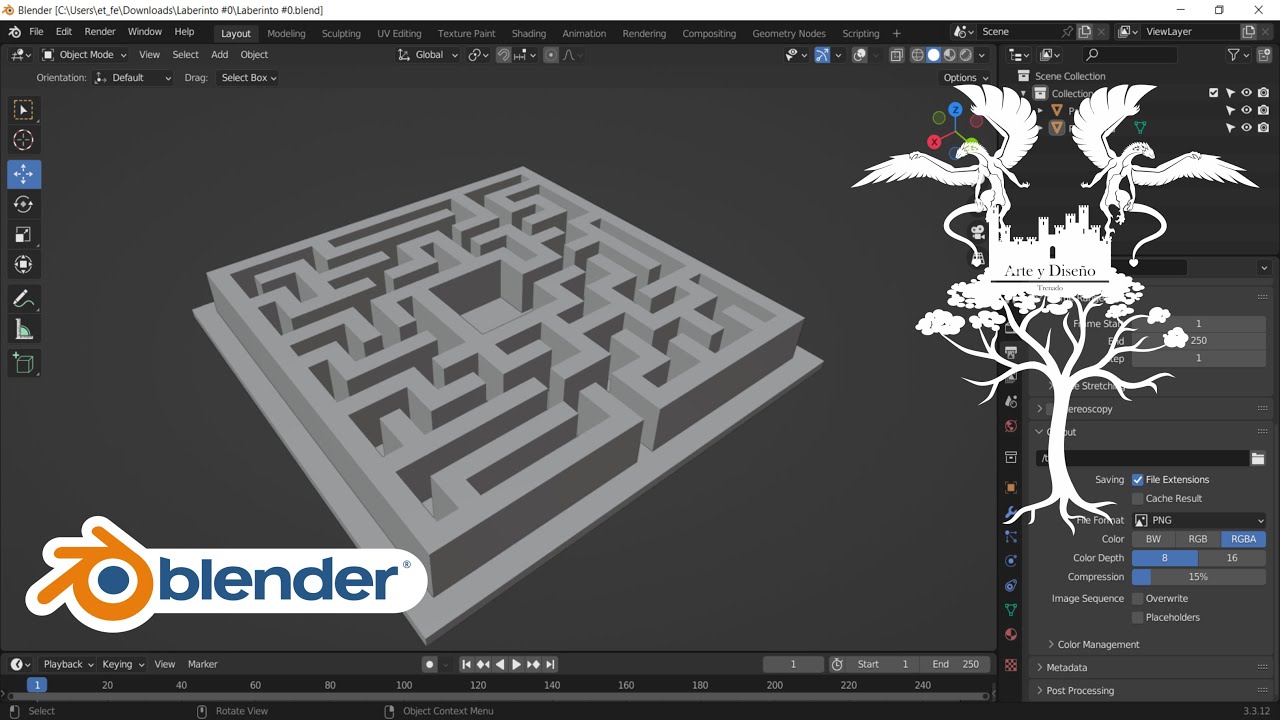Open the outliner filter dropdown
Image resolution: width=1280 pixels, height=720 pixels.
coord(1238,55)
